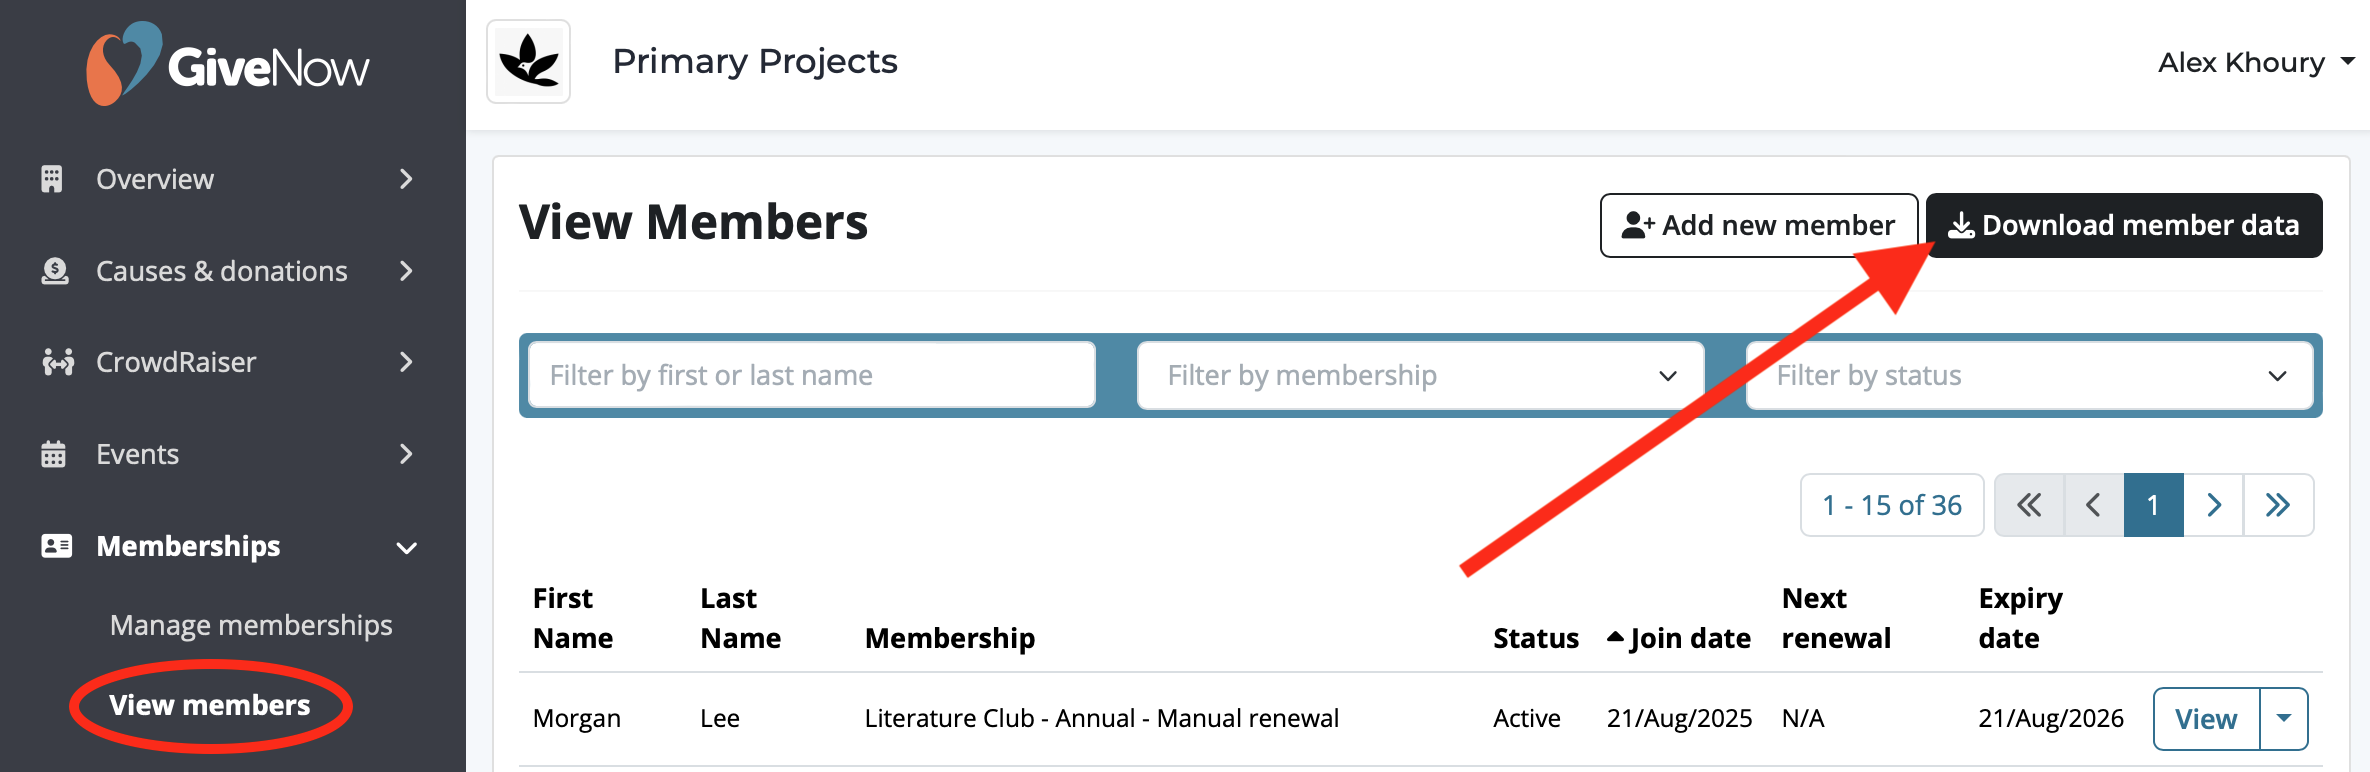Select the CrowdRaiser people icon
The width and height of the screenshot is (2370, 772).
(x=57, y=362)
